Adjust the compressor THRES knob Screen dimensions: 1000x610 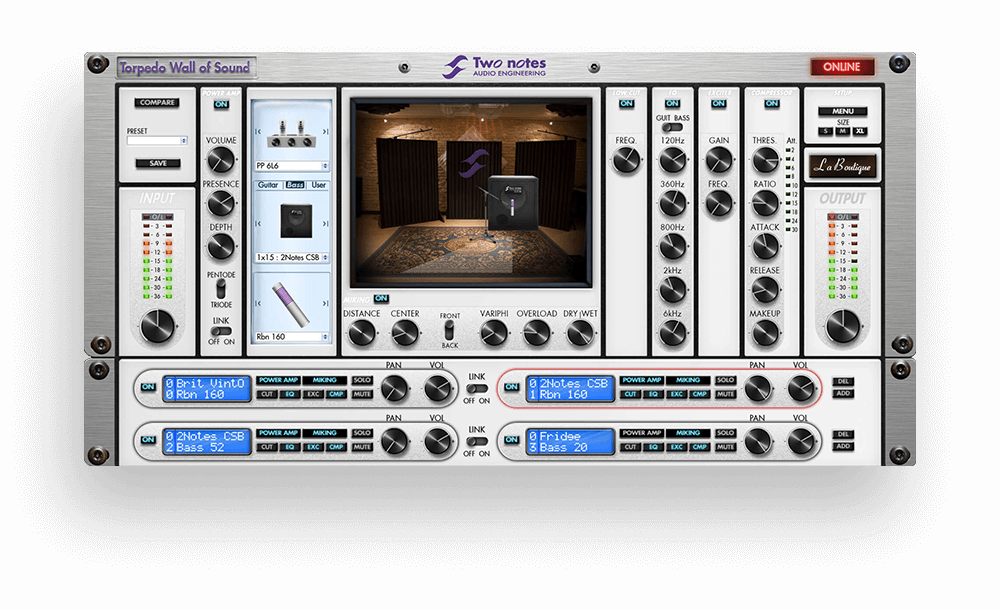point(765,160)
